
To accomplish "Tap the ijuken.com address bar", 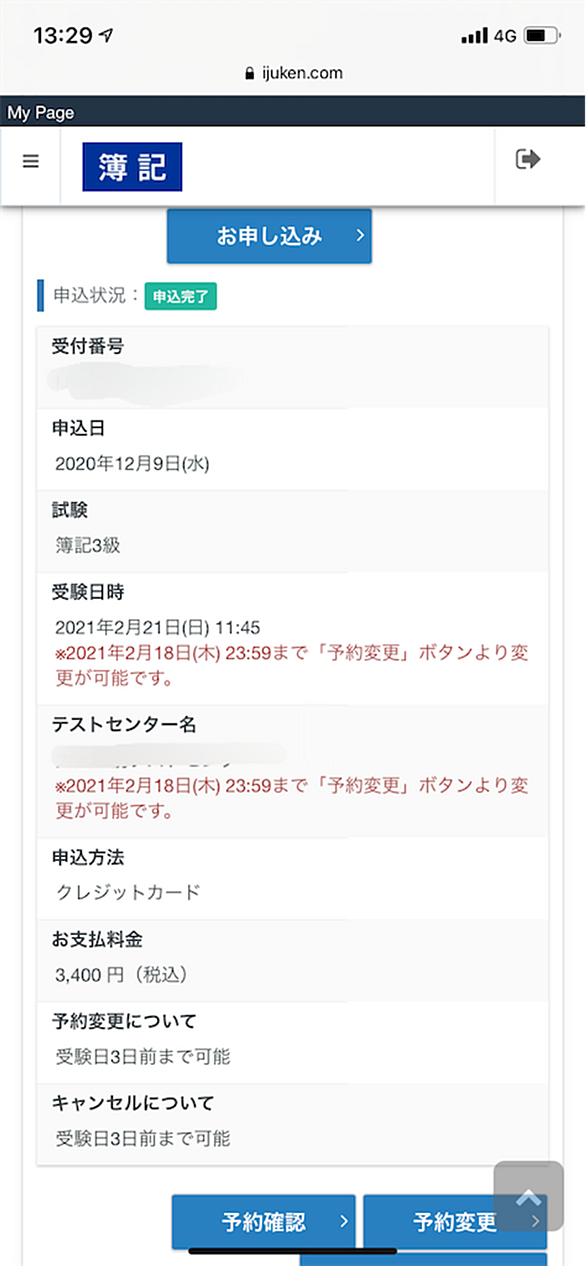I will pyautogui.click(x=293, y=73).
